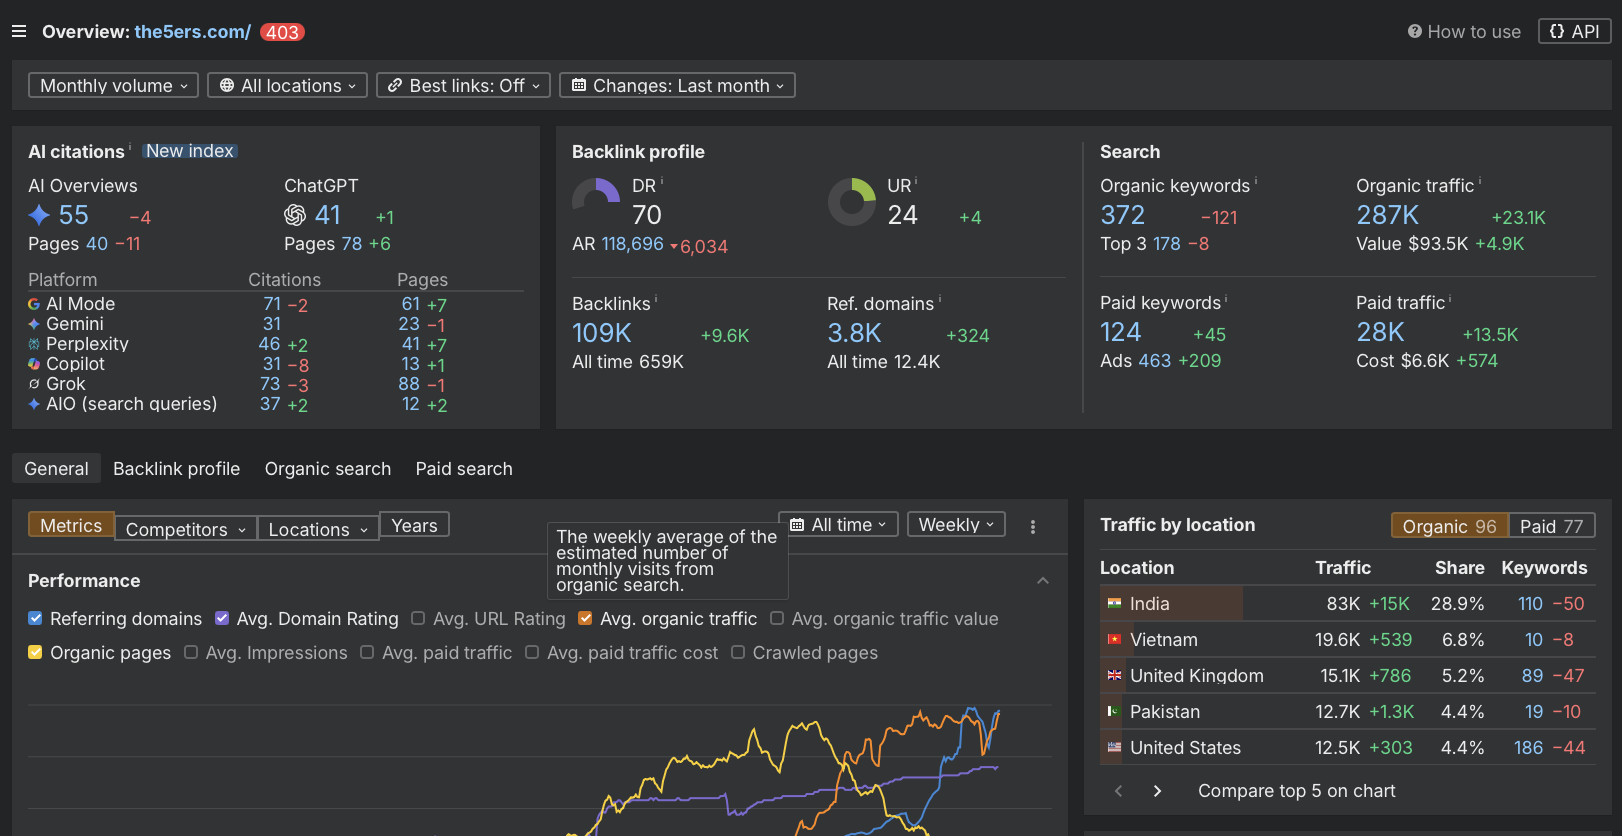Switch to the Backlink profile tab
The image size is (1622, 836).
pyautogui.click(x=176, y=469)
